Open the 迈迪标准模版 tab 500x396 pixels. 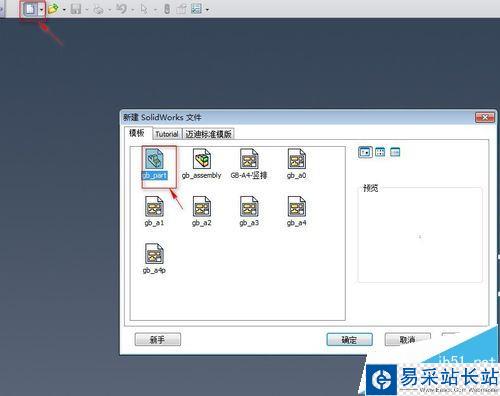208,134
